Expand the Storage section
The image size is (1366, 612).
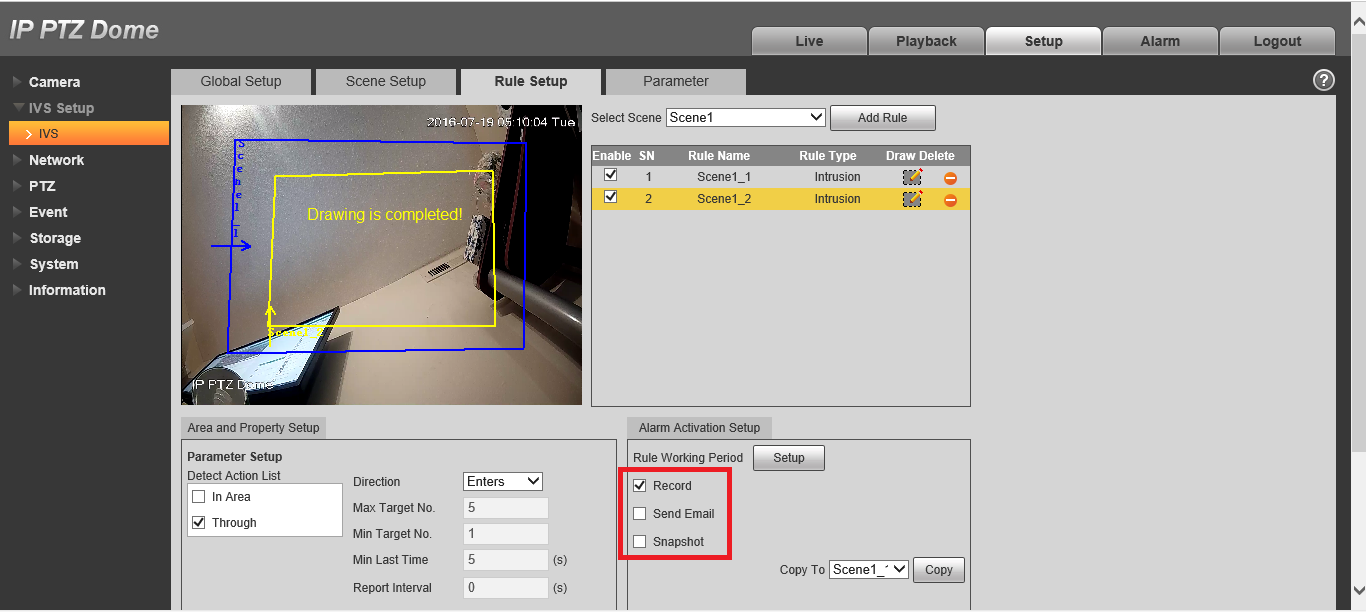point(55,238)
